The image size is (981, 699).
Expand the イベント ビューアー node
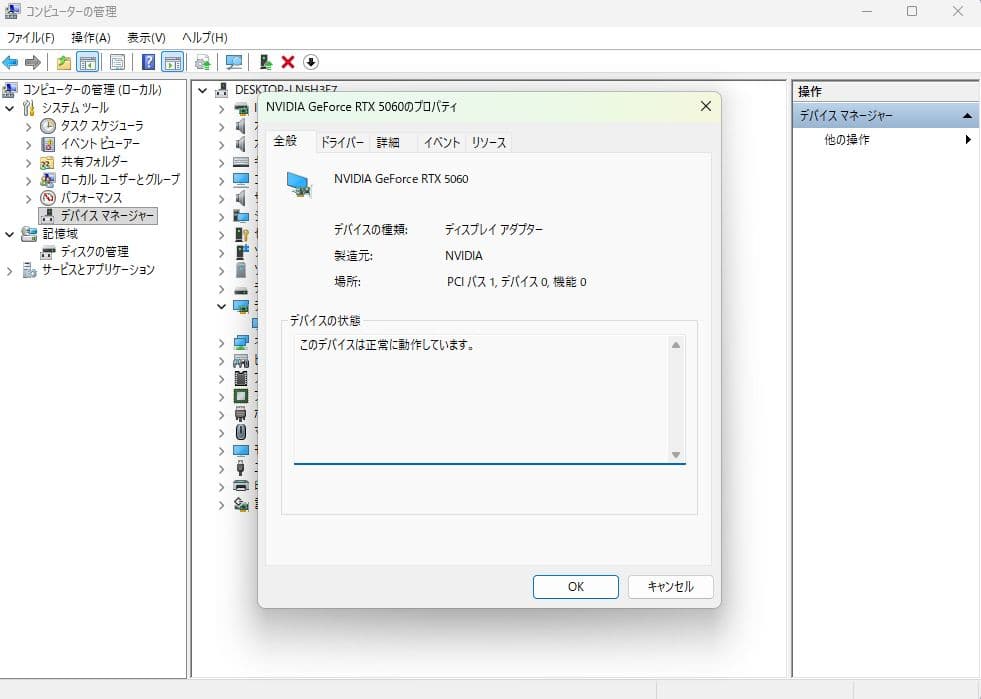click(28, 145)
